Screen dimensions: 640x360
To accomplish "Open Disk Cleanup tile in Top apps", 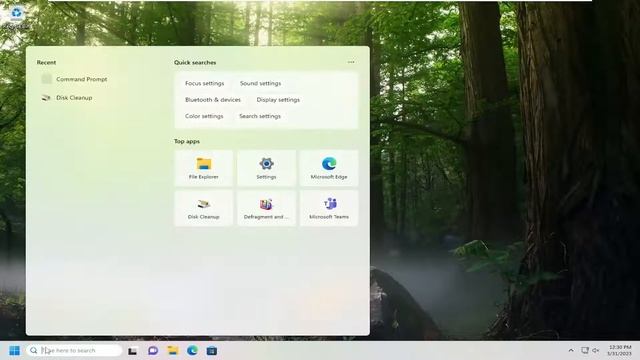I will [x=204, y=208].
